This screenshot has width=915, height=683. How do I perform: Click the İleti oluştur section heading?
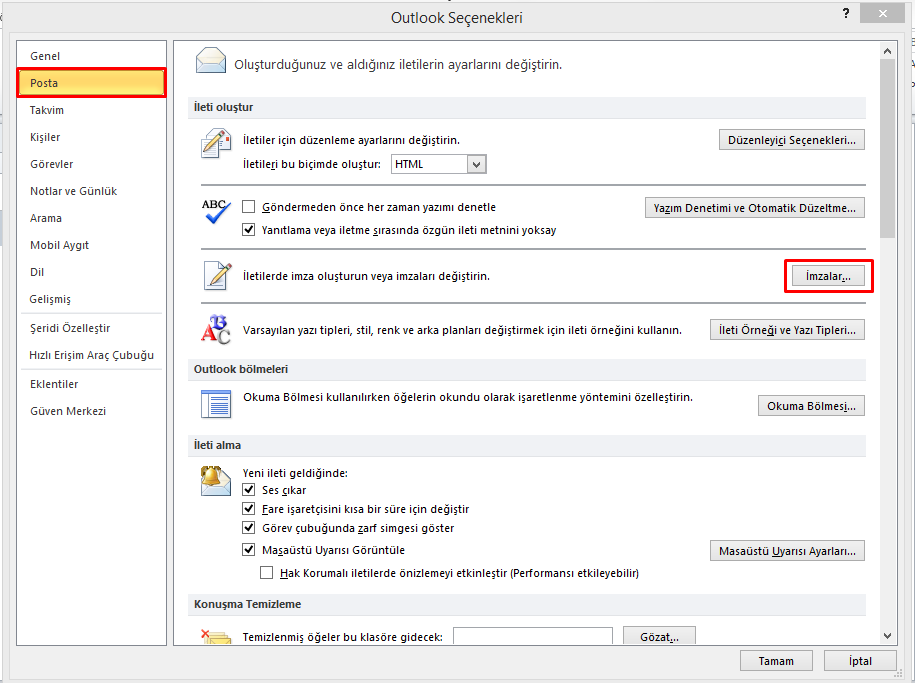tap(223, 107)
